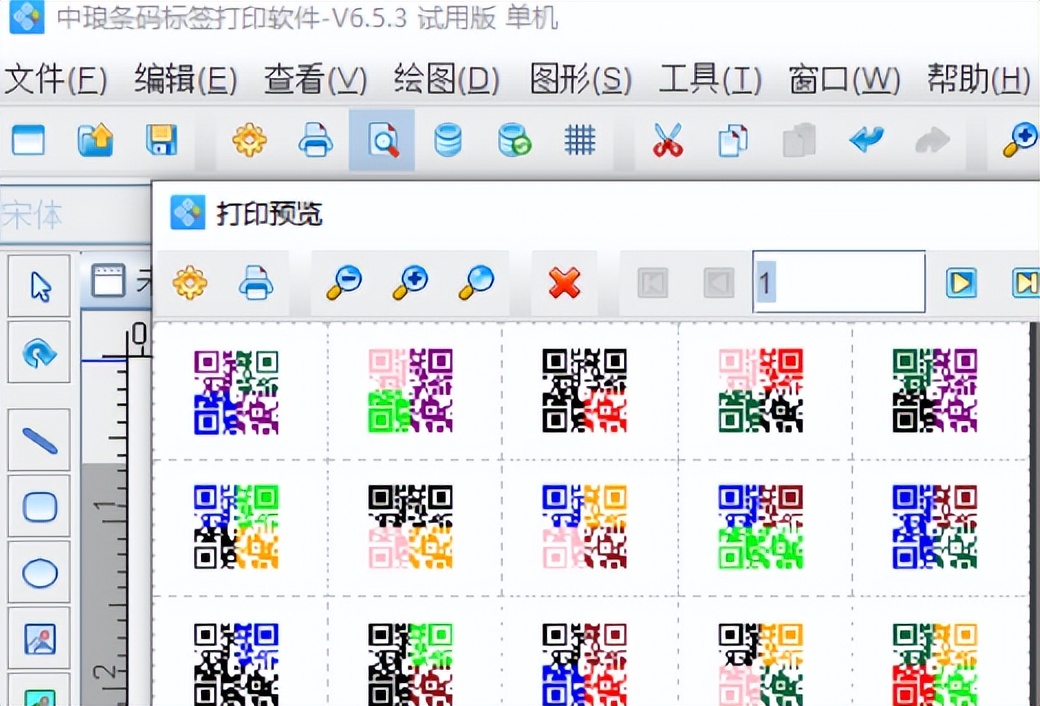Click the 宋体 font name box
Viewport: 1040px width, 706px height.
74,214
